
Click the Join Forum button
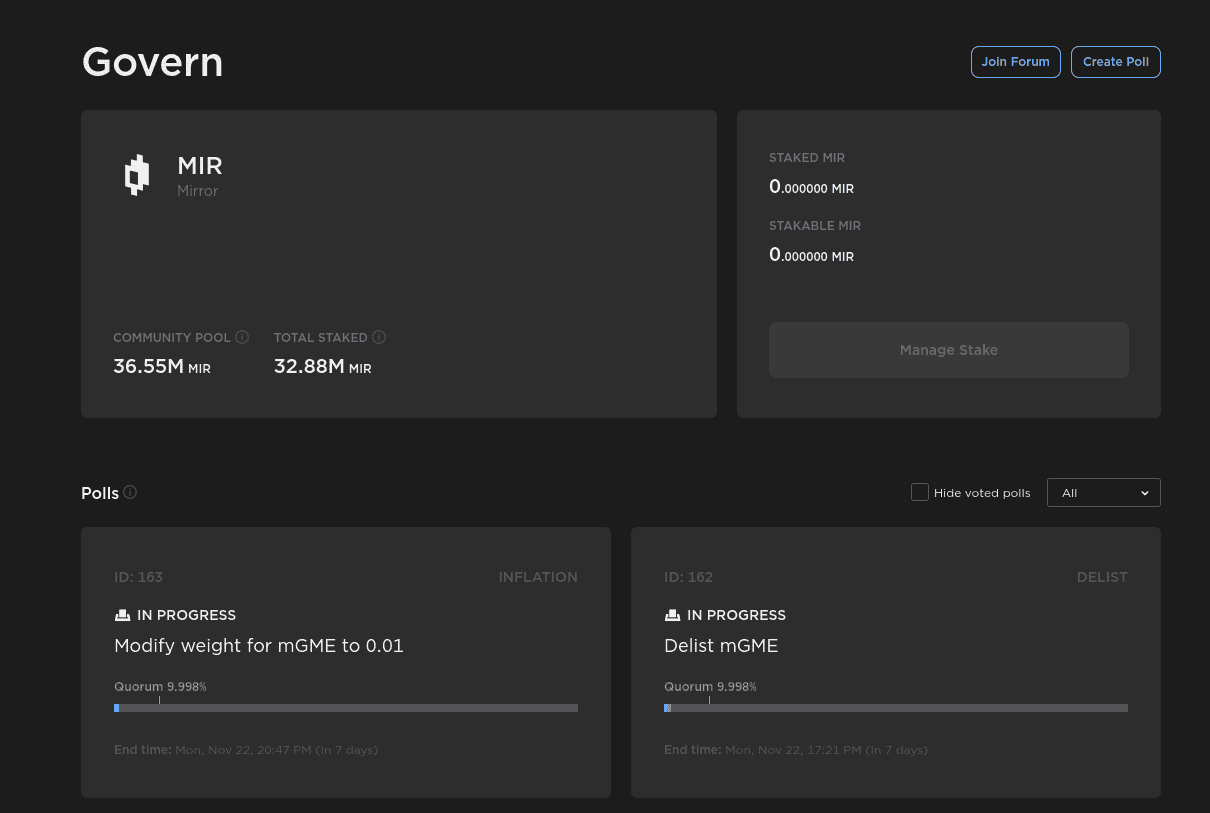point(1015,61)
